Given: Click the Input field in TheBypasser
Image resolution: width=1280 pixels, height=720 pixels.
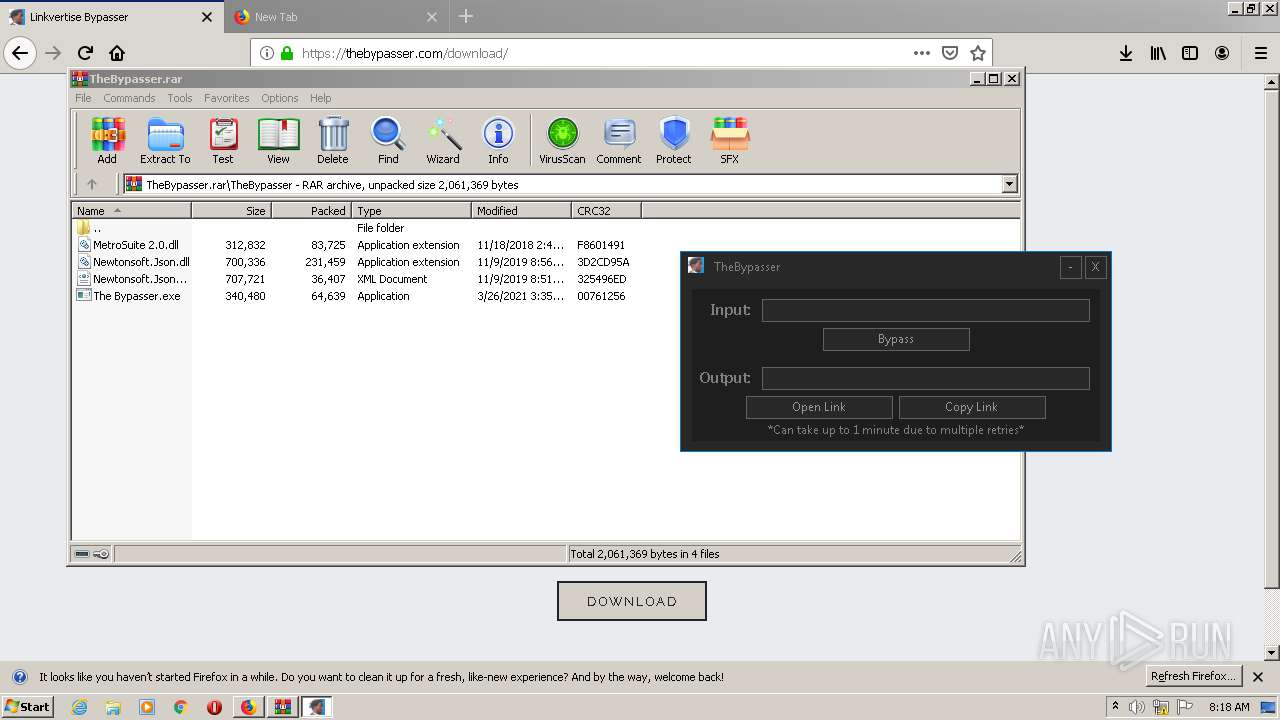Looking at the screenshot, I should 925,310.
